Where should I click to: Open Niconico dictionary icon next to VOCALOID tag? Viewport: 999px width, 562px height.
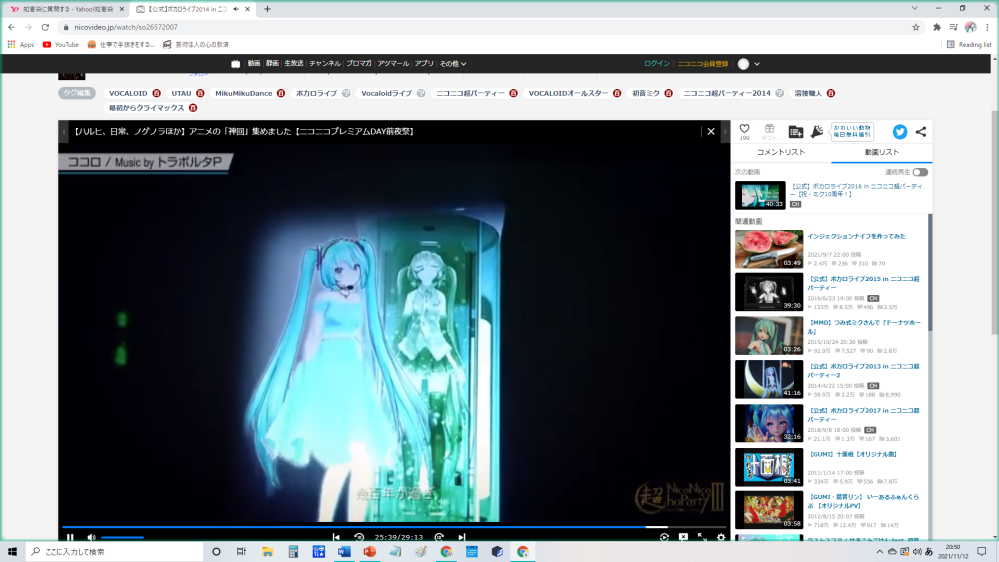[156, 93]
